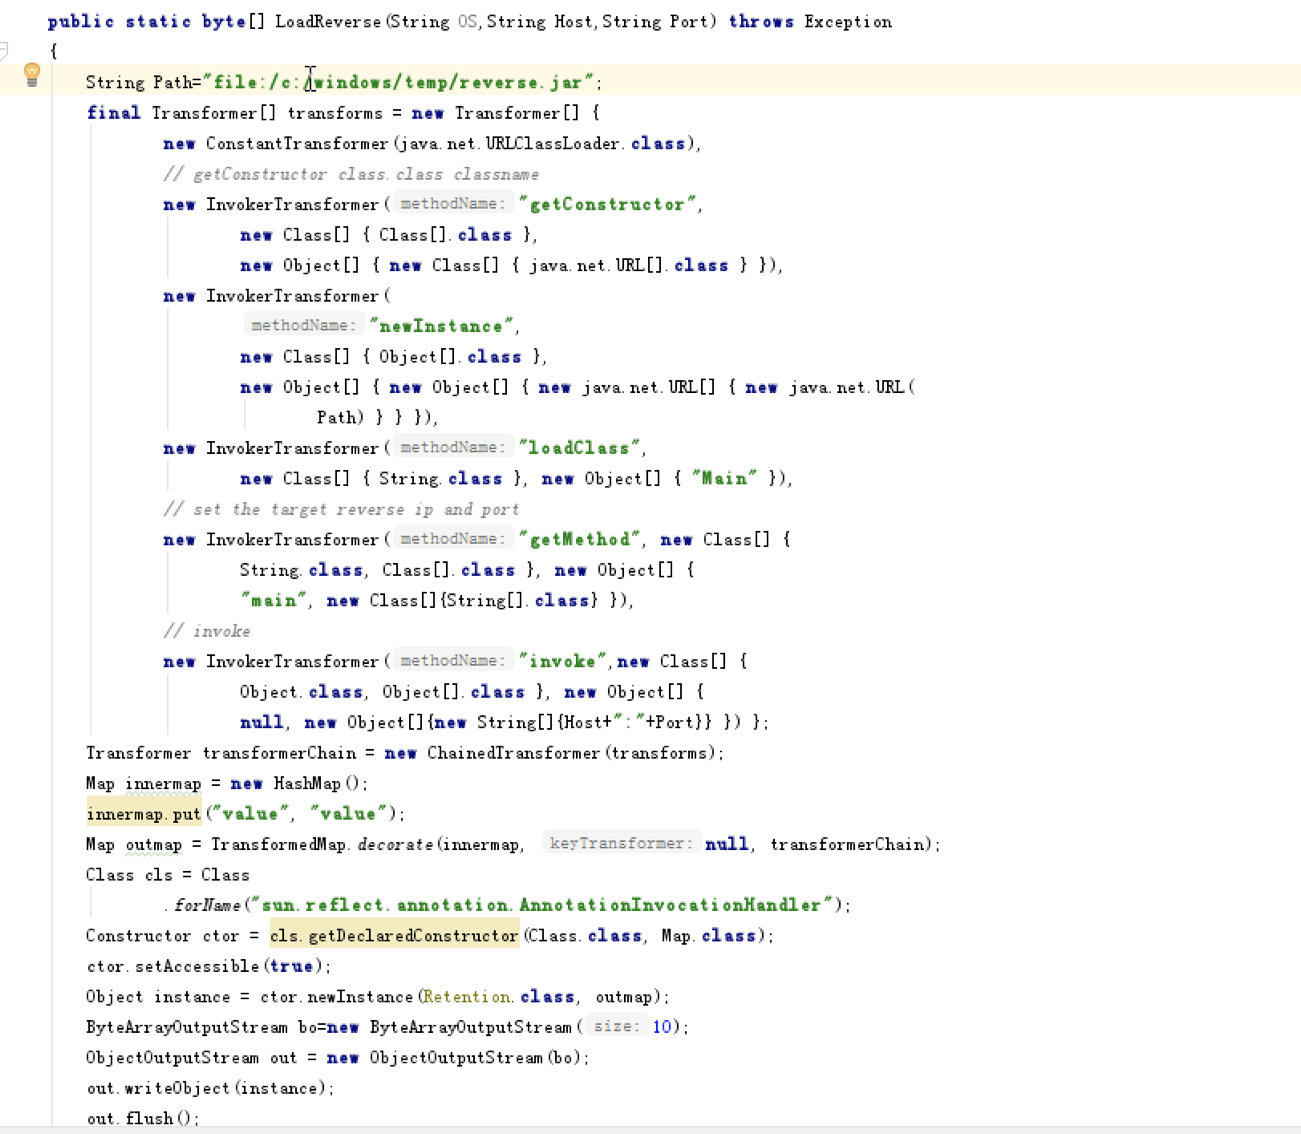This screenshot has height=1134, width=1301.
Task: Click the "file:/c:/windows/temp/reverse.jar" string
Action: tap(398, 82)
